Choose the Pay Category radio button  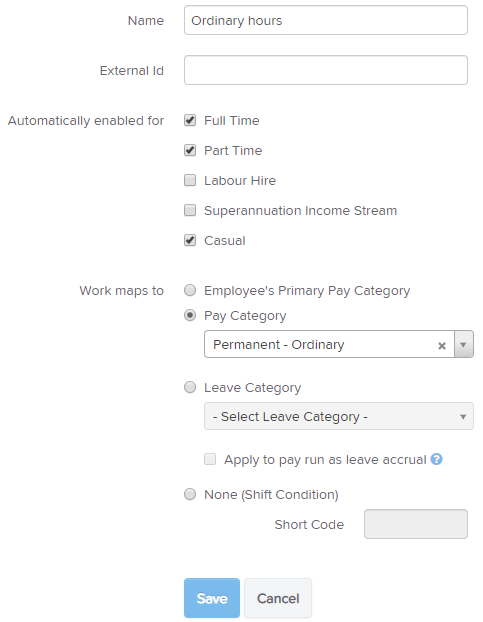pos(190,315)
